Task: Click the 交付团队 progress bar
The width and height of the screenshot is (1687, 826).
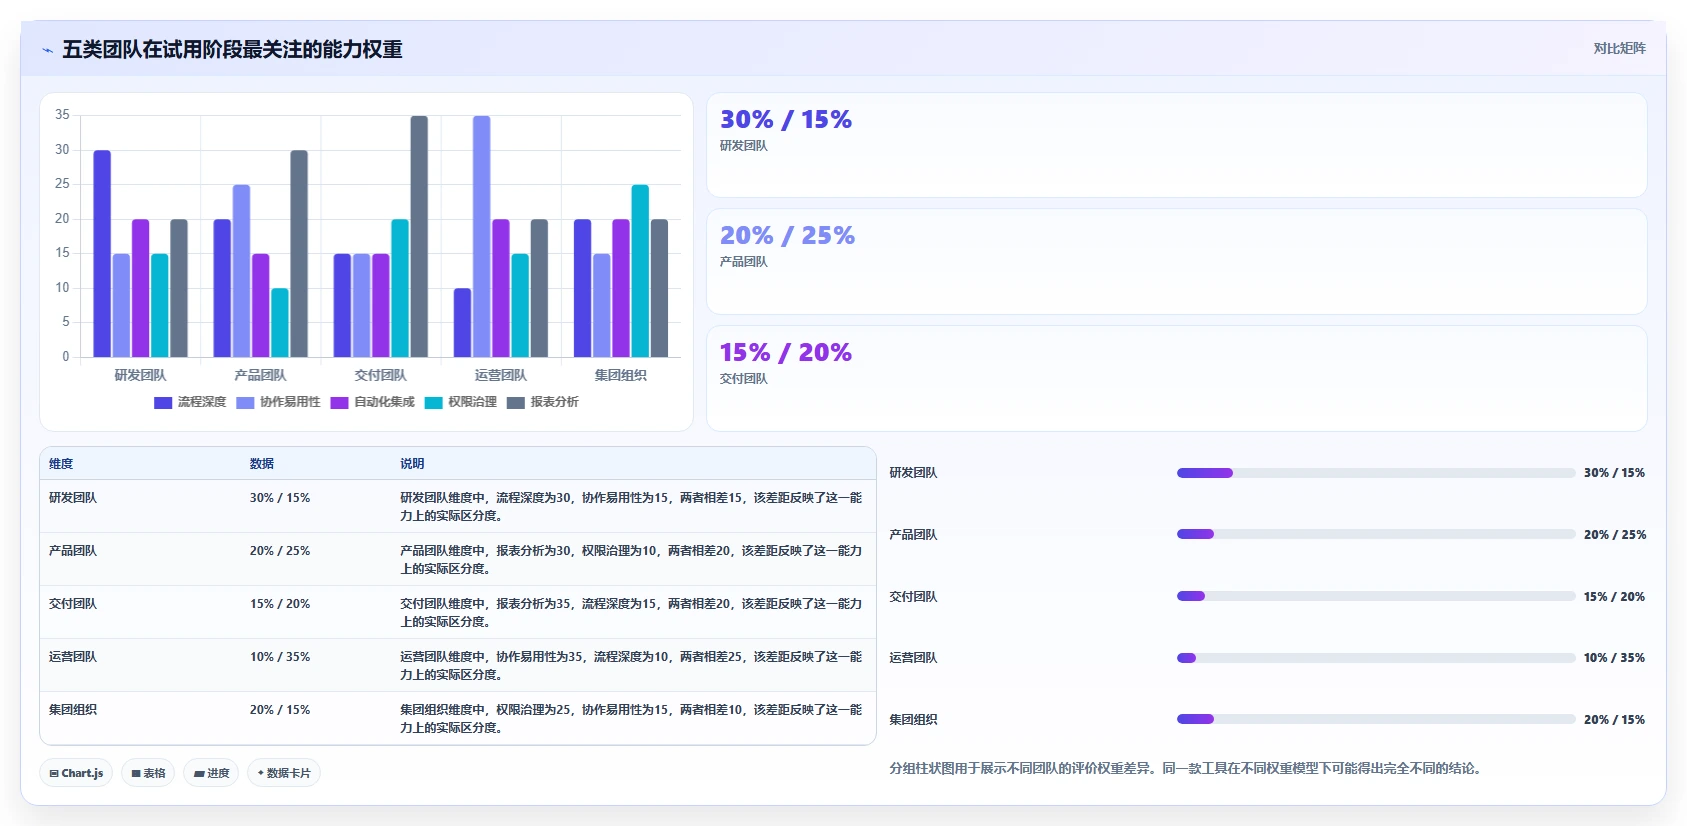Action: coord(1375,596)
